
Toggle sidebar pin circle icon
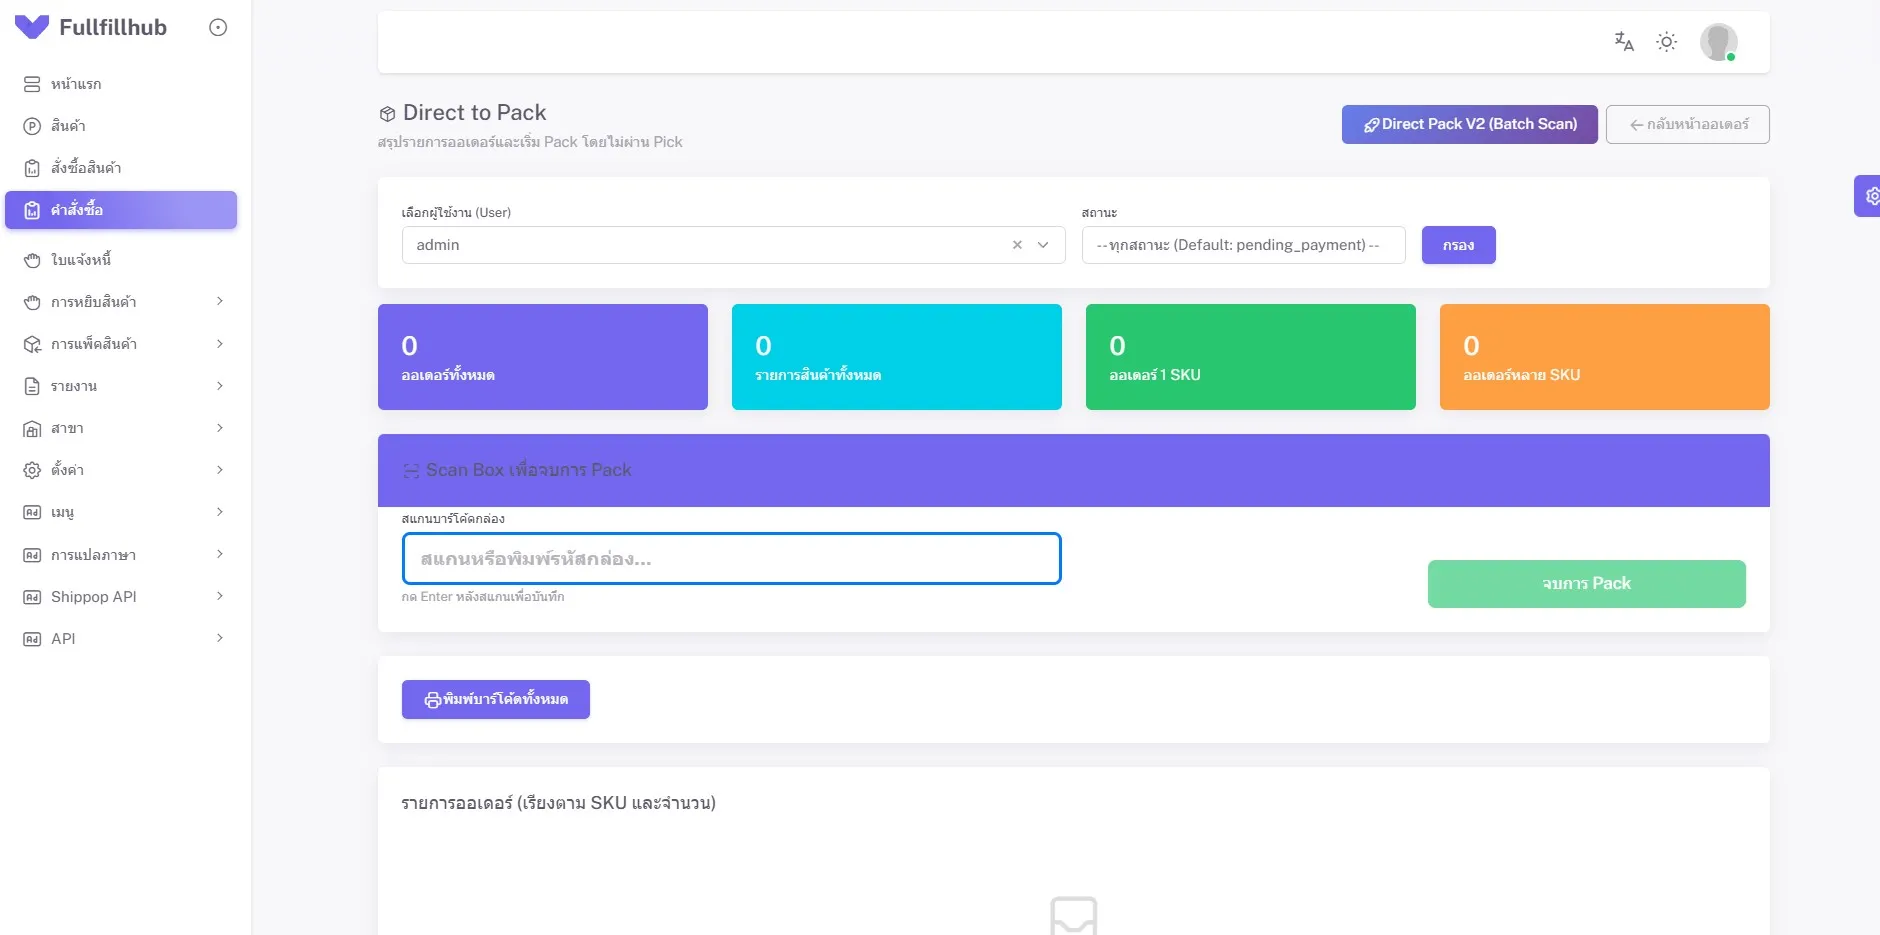pyautogui.click(x=218, y=28)
